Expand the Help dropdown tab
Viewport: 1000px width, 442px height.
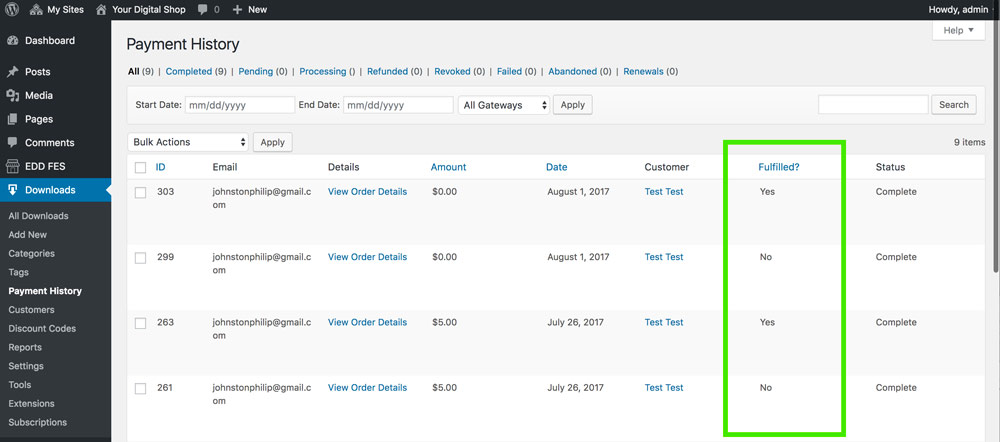pyautogui.click(x=959, y=31)
